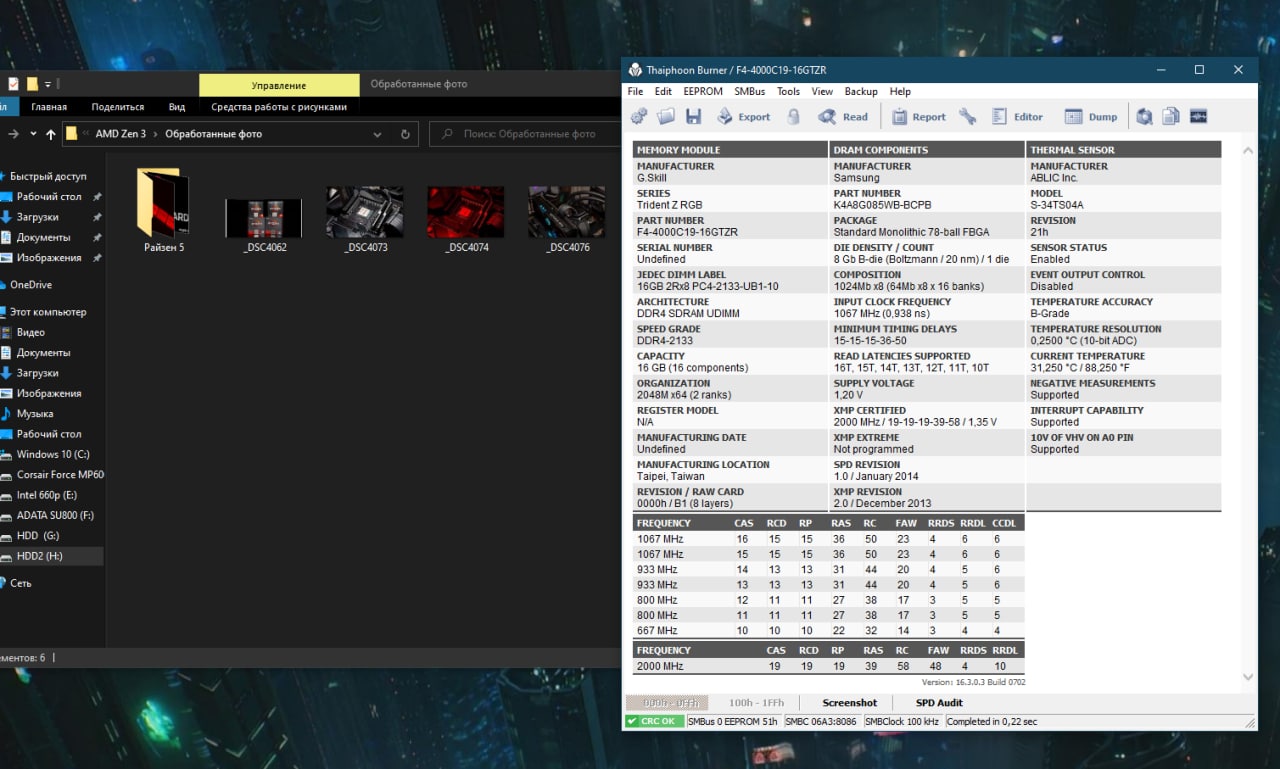The width and height of the screenshot is (1280, 769).
Task: Click AMD Zen 3 in the breadcrumb path
Action: [120, 134]
